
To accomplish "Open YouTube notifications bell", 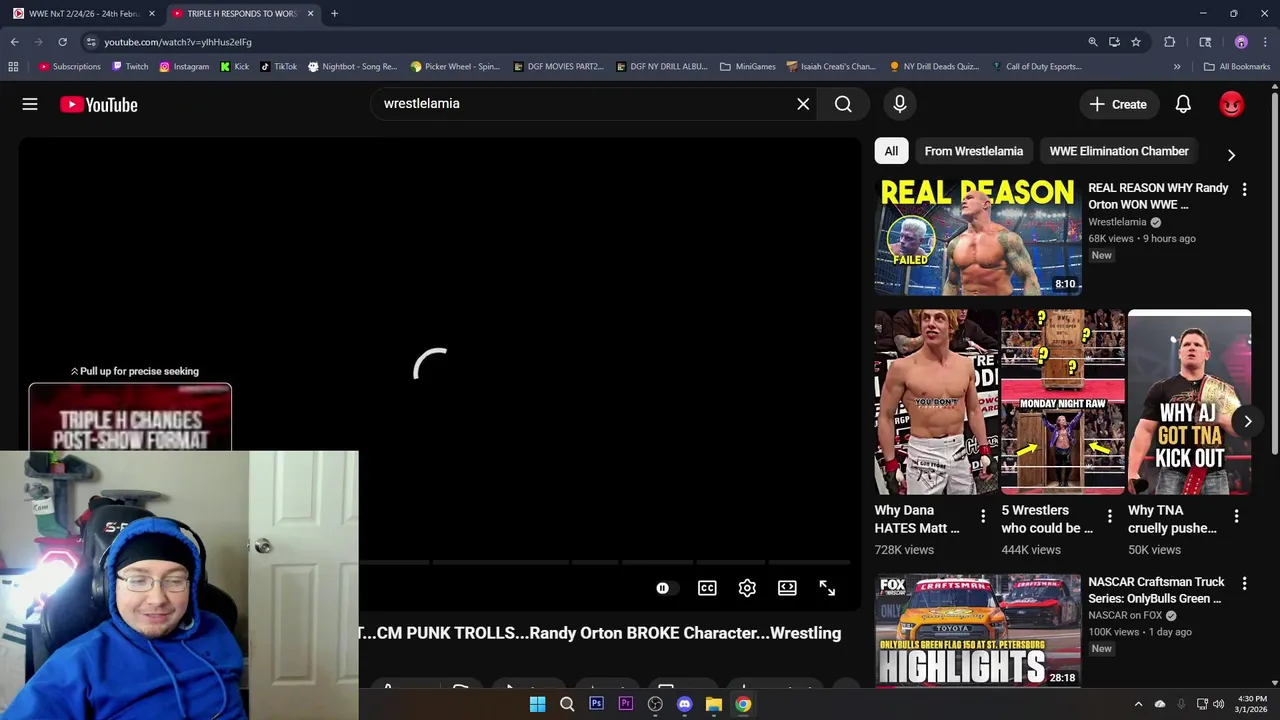I will coord(1183,104).
